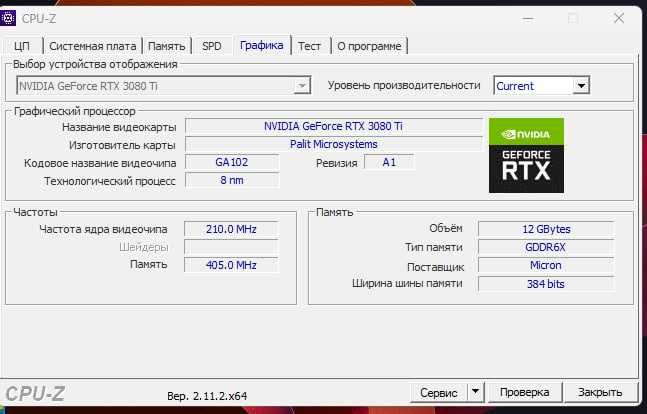This screenshot has height=414, width=647.
Task: Click the Поставщик label
Action: [435, 267]
